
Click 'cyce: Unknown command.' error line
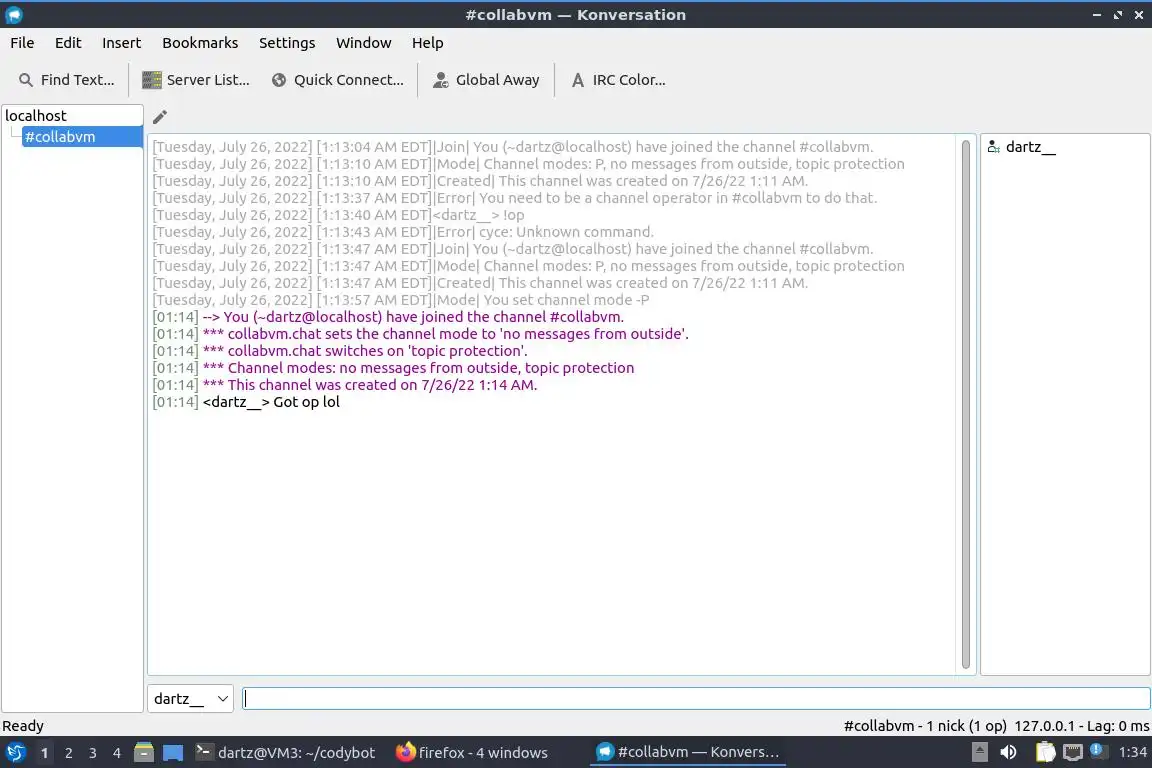(x=403, y=232)
